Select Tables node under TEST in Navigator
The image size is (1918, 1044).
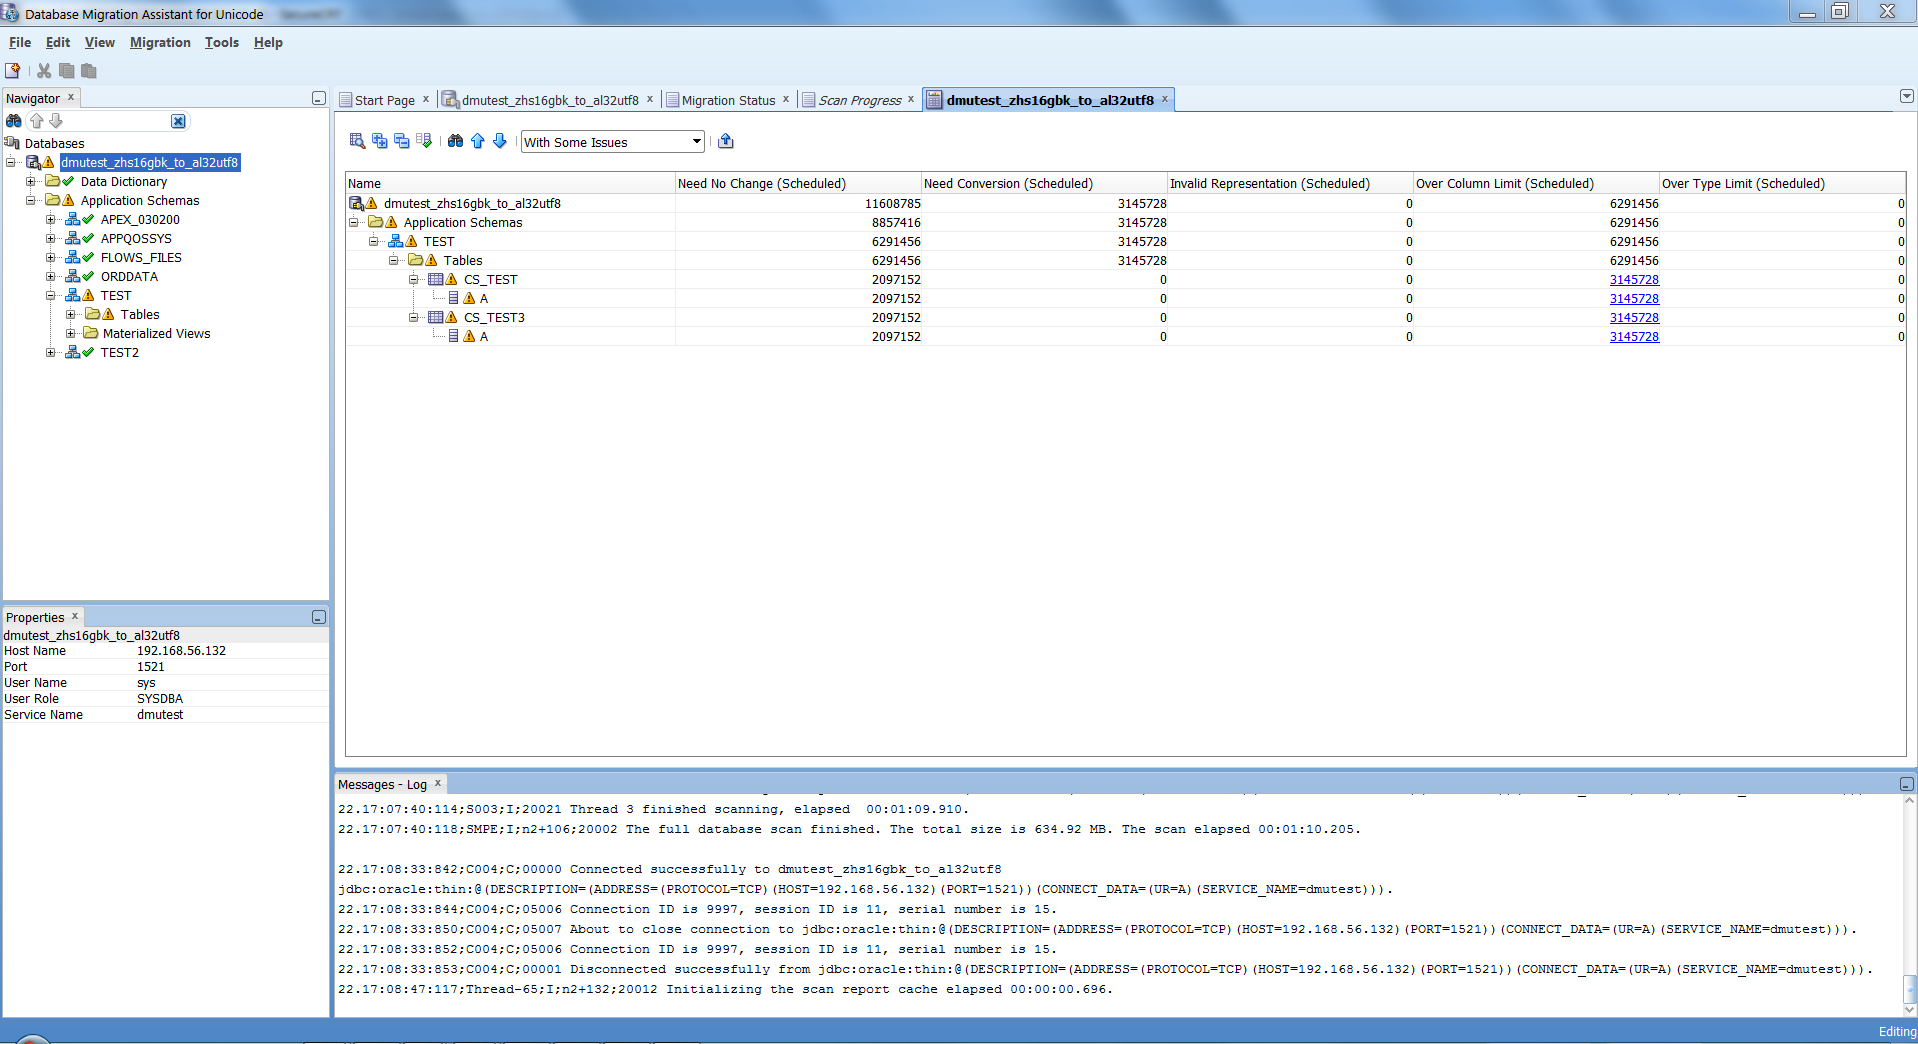140,314
